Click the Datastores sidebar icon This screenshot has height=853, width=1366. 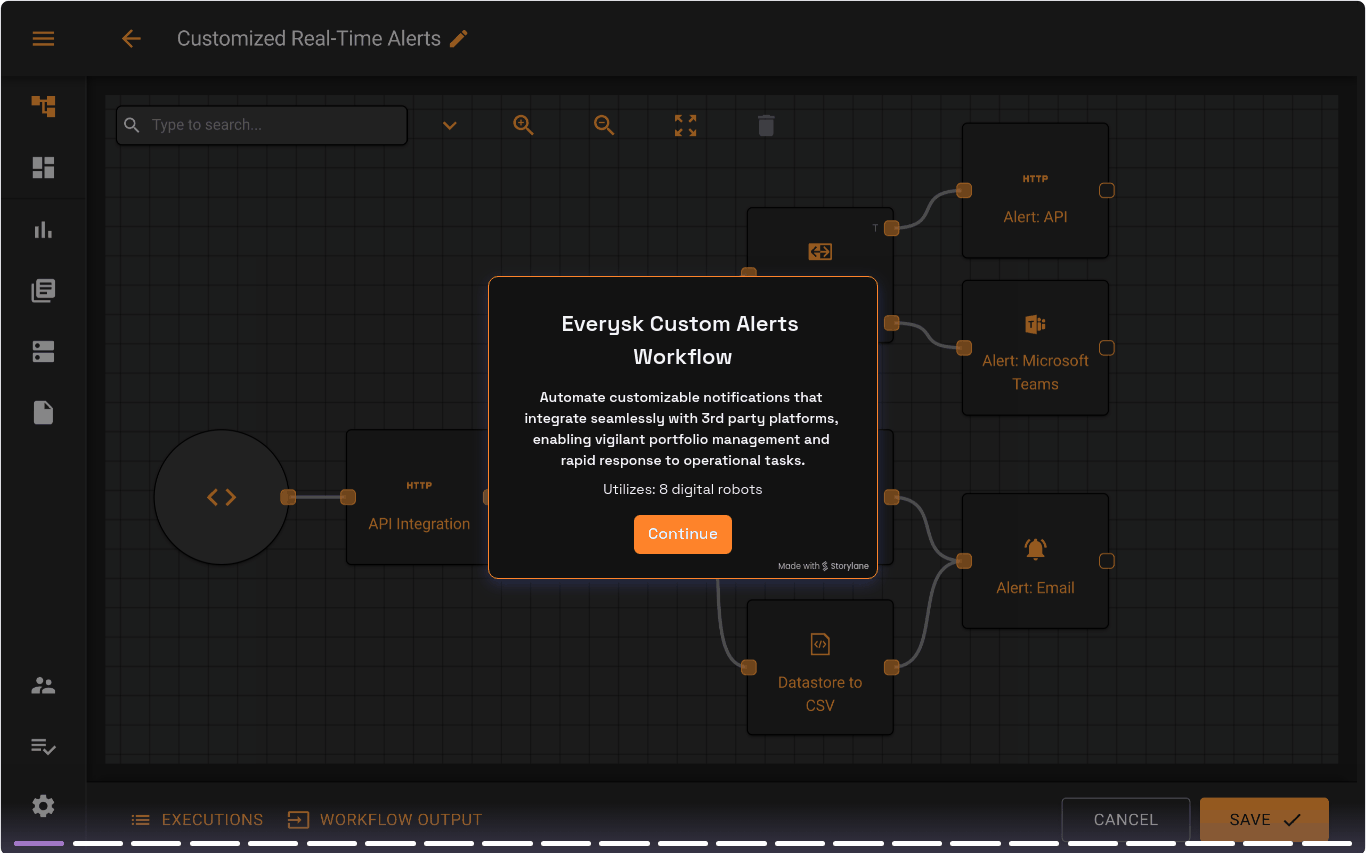(43, 351)
